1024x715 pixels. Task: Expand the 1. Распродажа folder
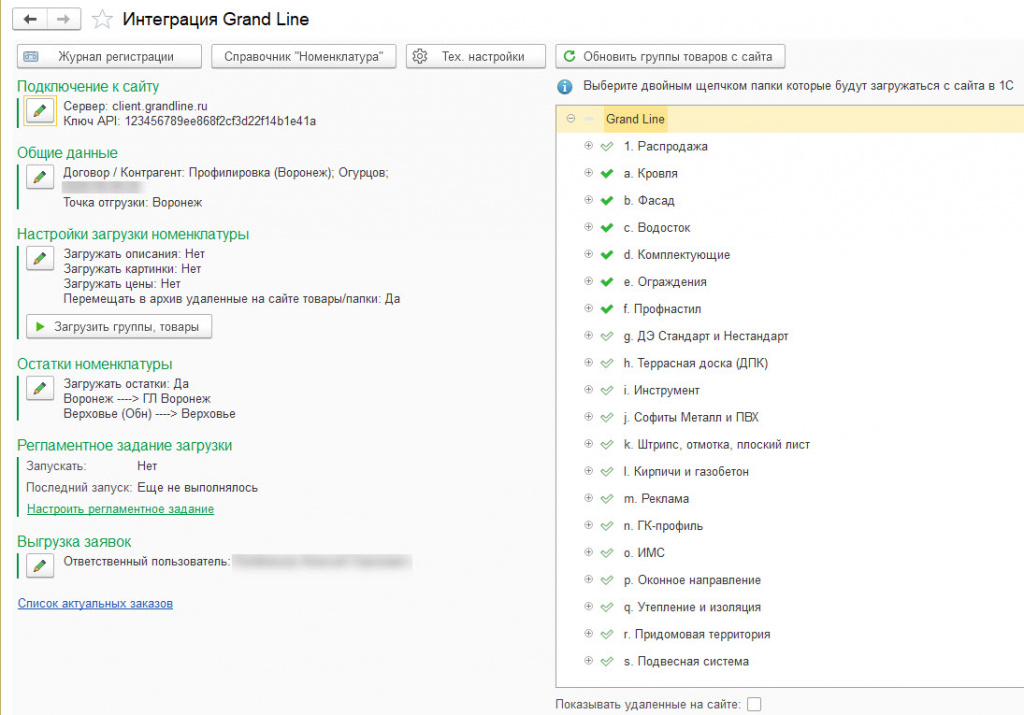[588, 146]
